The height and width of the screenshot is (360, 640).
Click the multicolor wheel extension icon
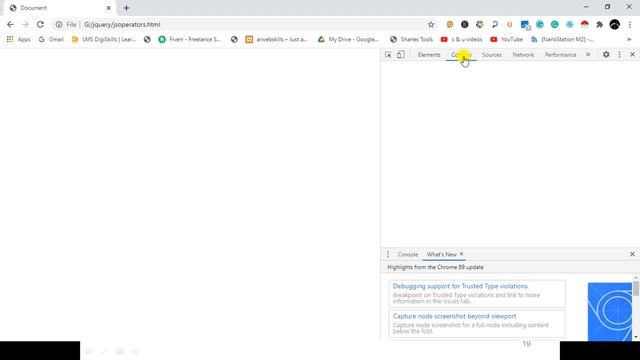click(480, 24)
